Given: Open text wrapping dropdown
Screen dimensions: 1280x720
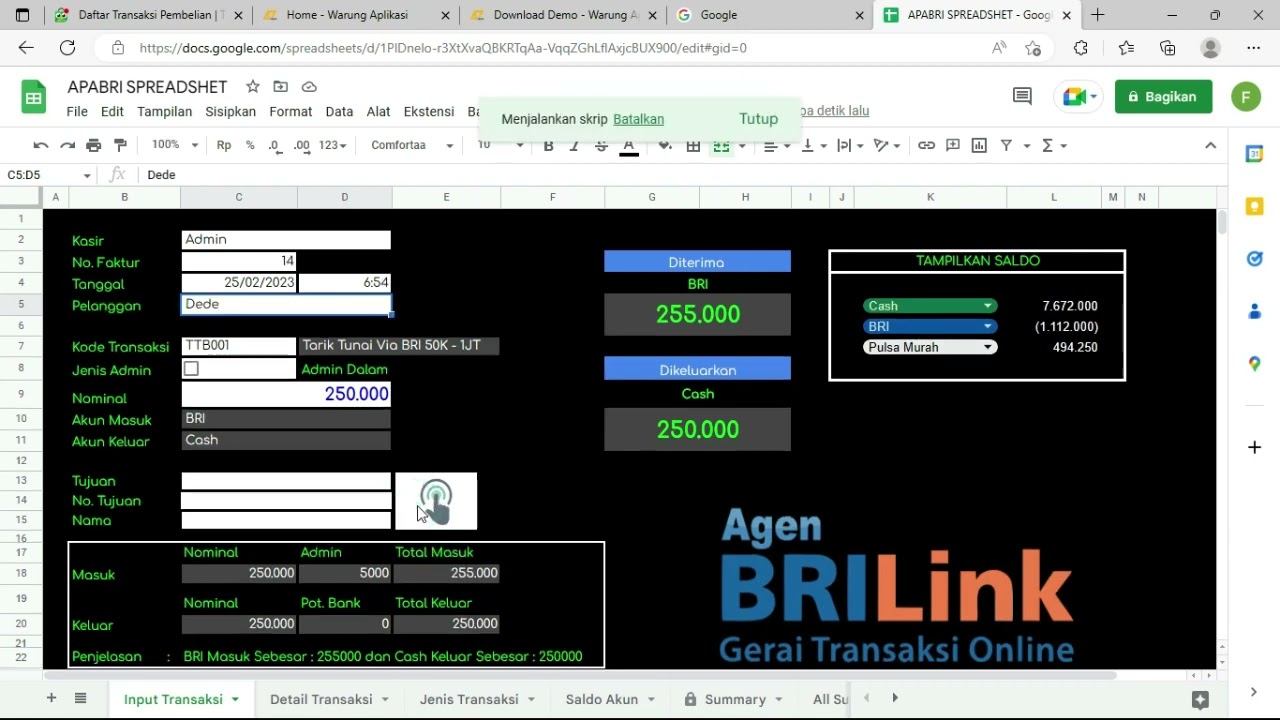Looking at the screenshot, I should (850, 146).
